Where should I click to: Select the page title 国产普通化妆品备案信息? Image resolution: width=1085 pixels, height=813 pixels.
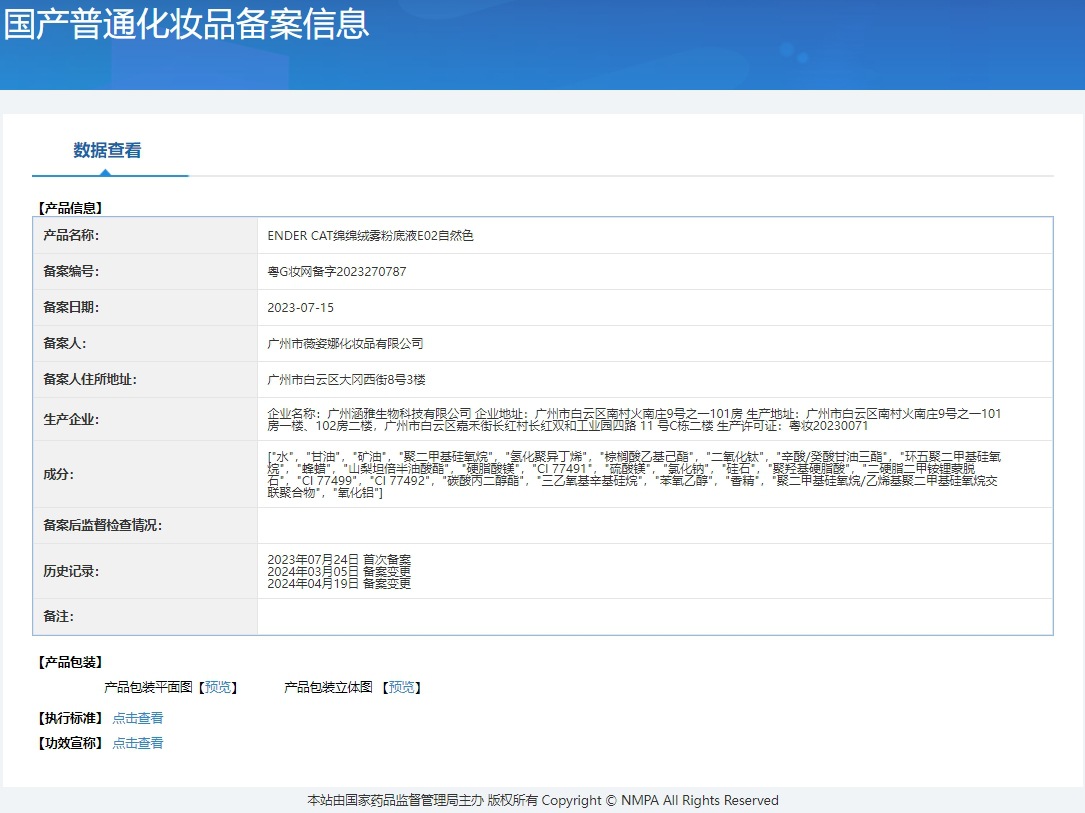[186, 23]
